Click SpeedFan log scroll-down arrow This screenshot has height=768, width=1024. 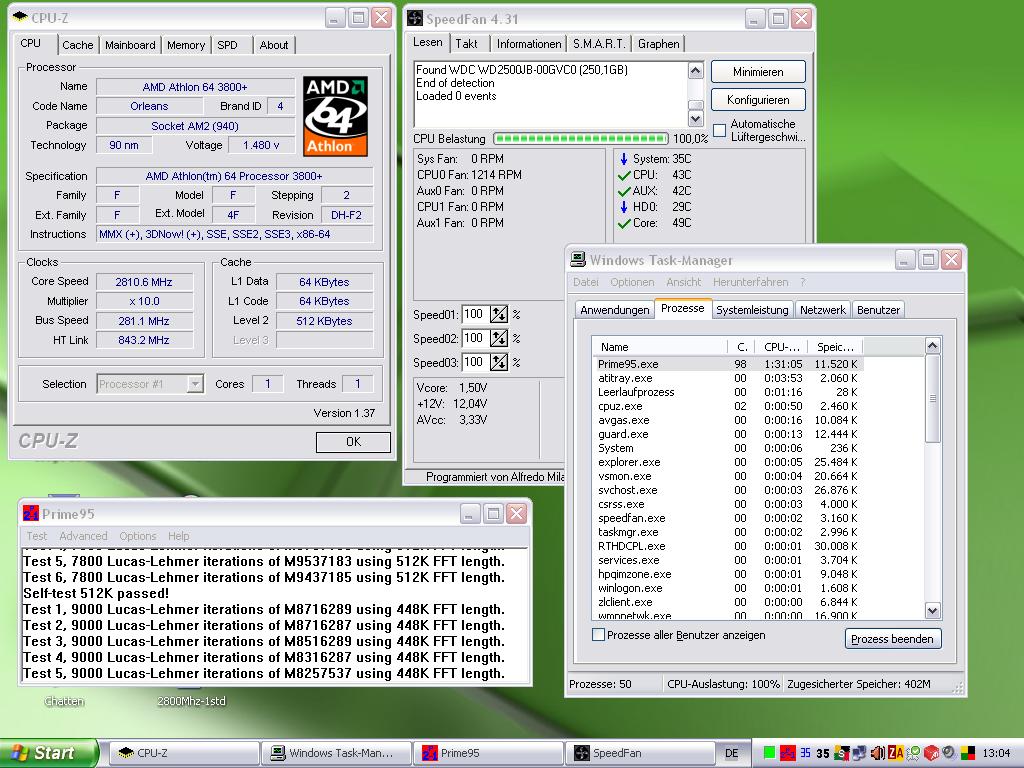[696, 118]
